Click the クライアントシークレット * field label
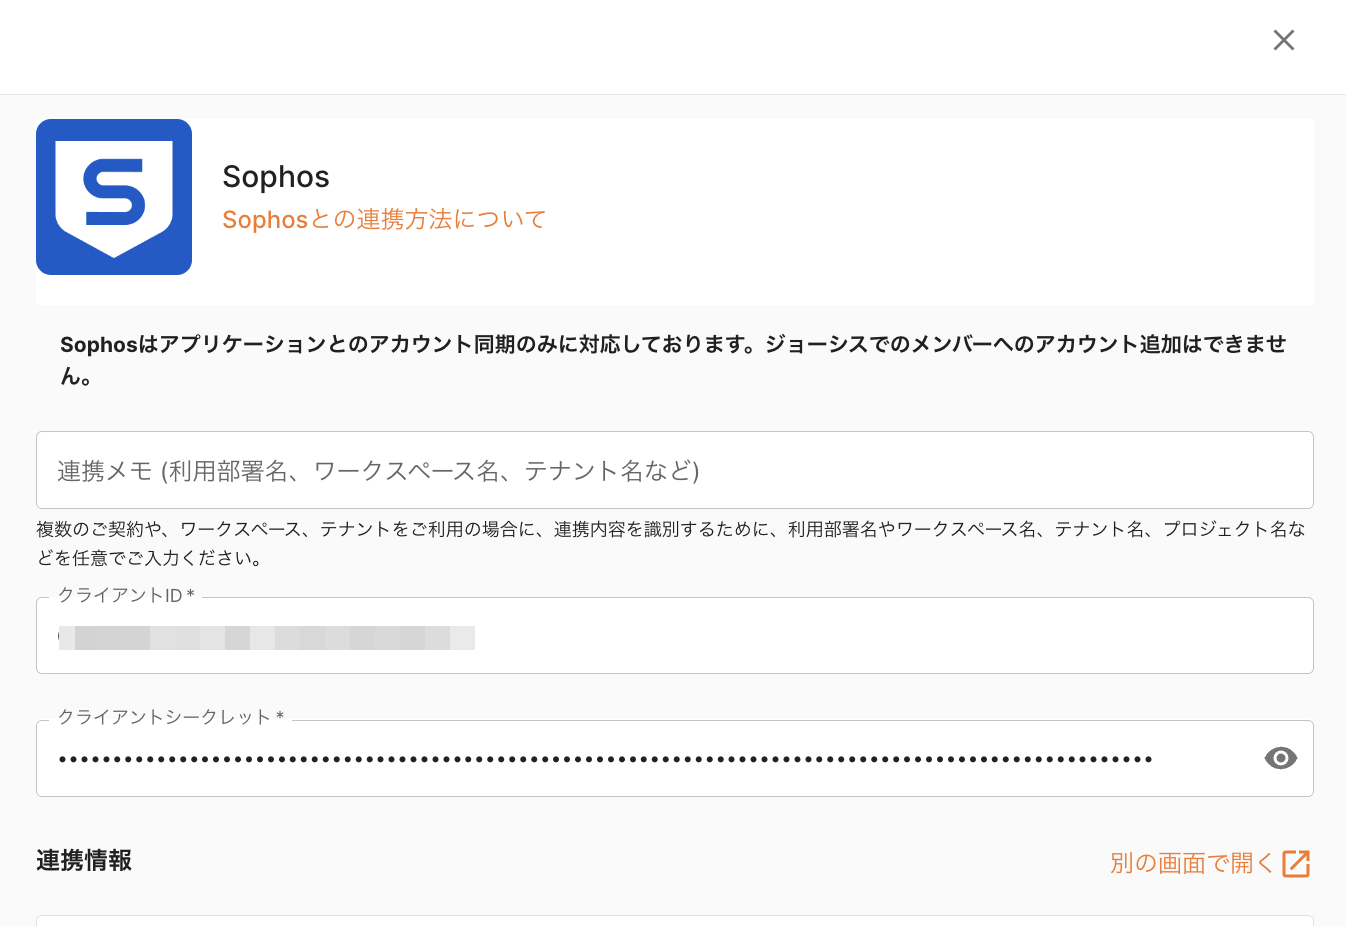Screen dimensions: 1346x926 [x=170, y=717]
